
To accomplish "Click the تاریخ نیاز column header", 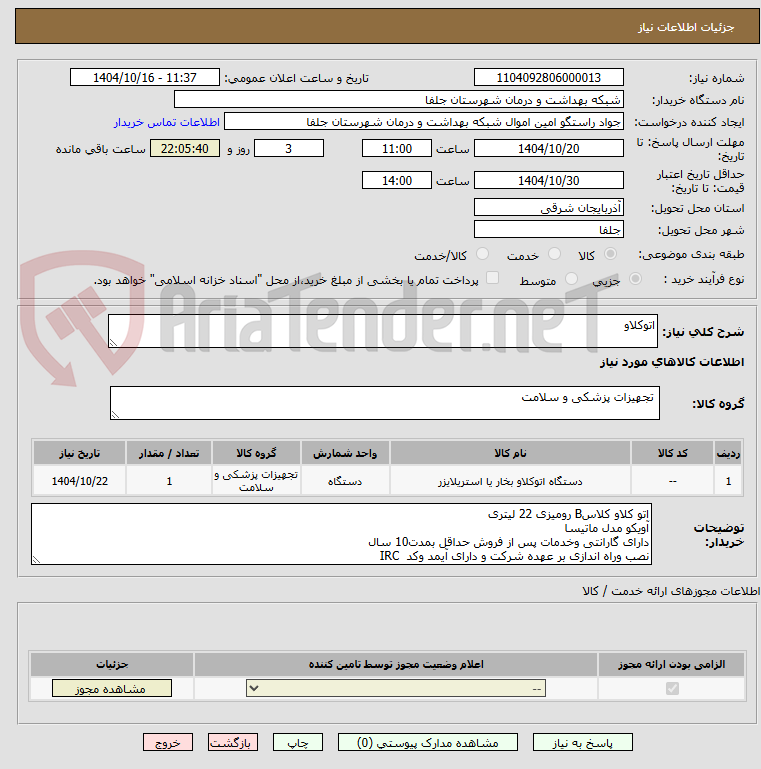I will 79,453.
